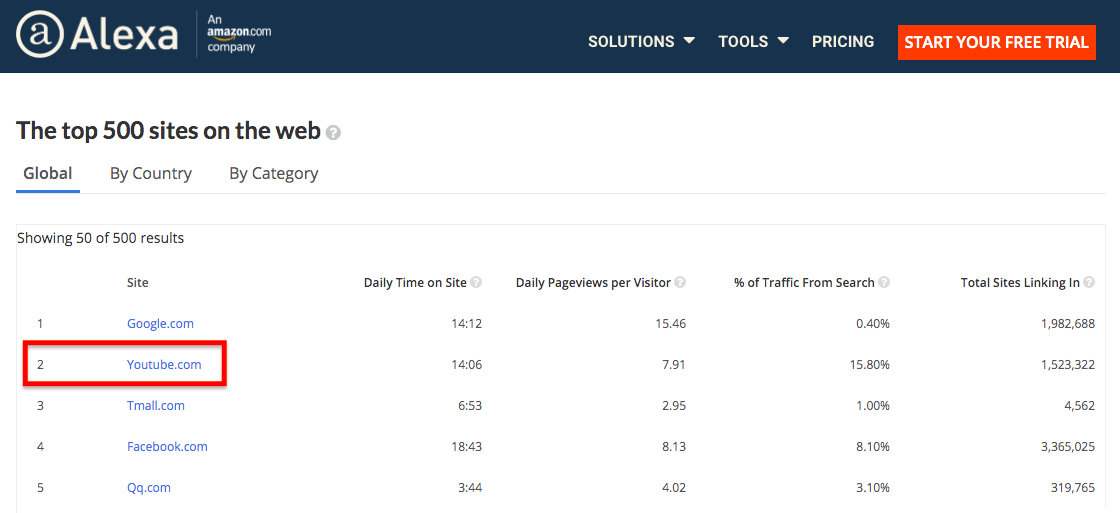This screenshot has height=513, width=1120.
Task: Click linking sites value 1,523,322
Action: [1068, 364]
